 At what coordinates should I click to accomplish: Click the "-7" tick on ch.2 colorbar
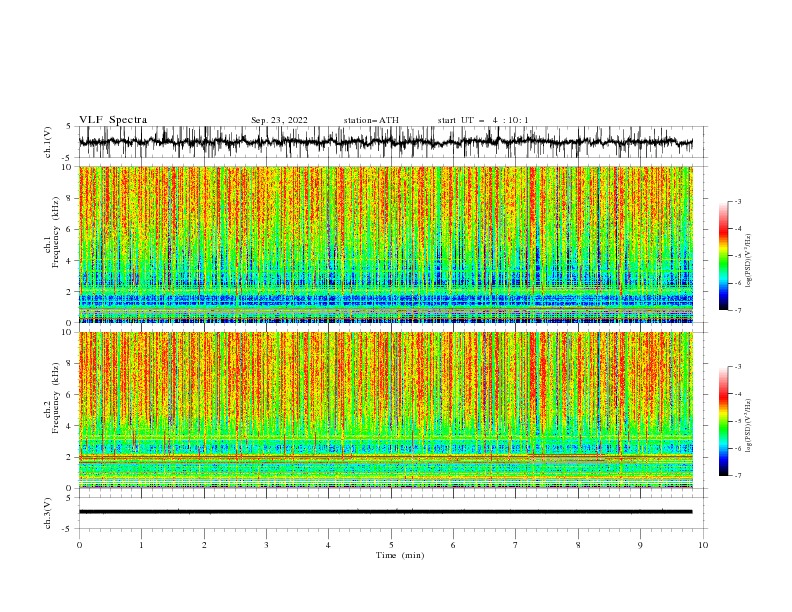pos(737,475)
